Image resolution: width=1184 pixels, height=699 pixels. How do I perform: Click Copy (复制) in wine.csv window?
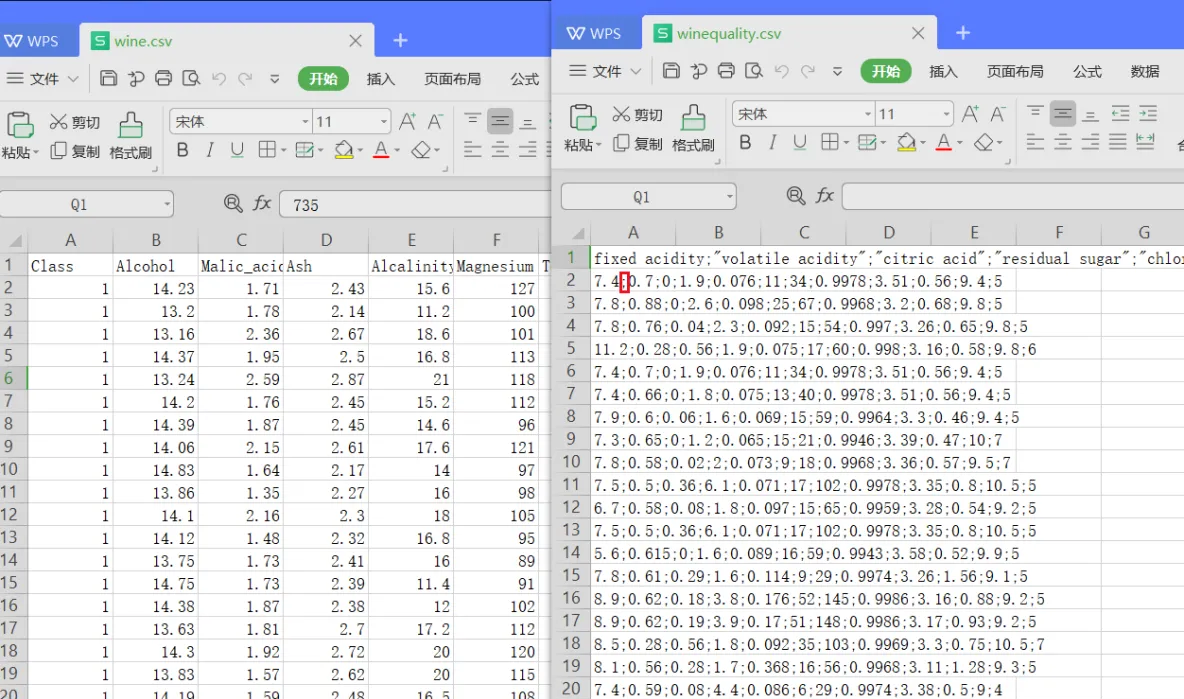pos(75,151)
